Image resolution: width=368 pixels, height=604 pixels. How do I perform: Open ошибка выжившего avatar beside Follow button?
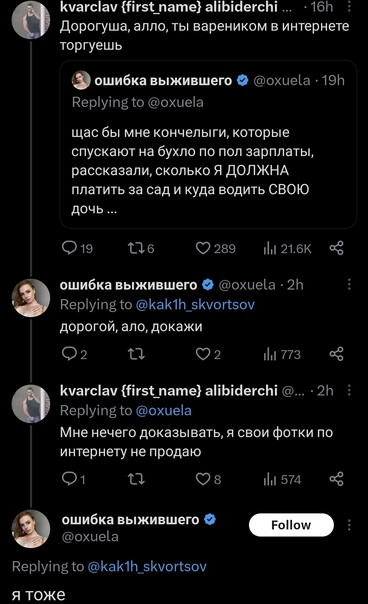click(x=31, y=528)
